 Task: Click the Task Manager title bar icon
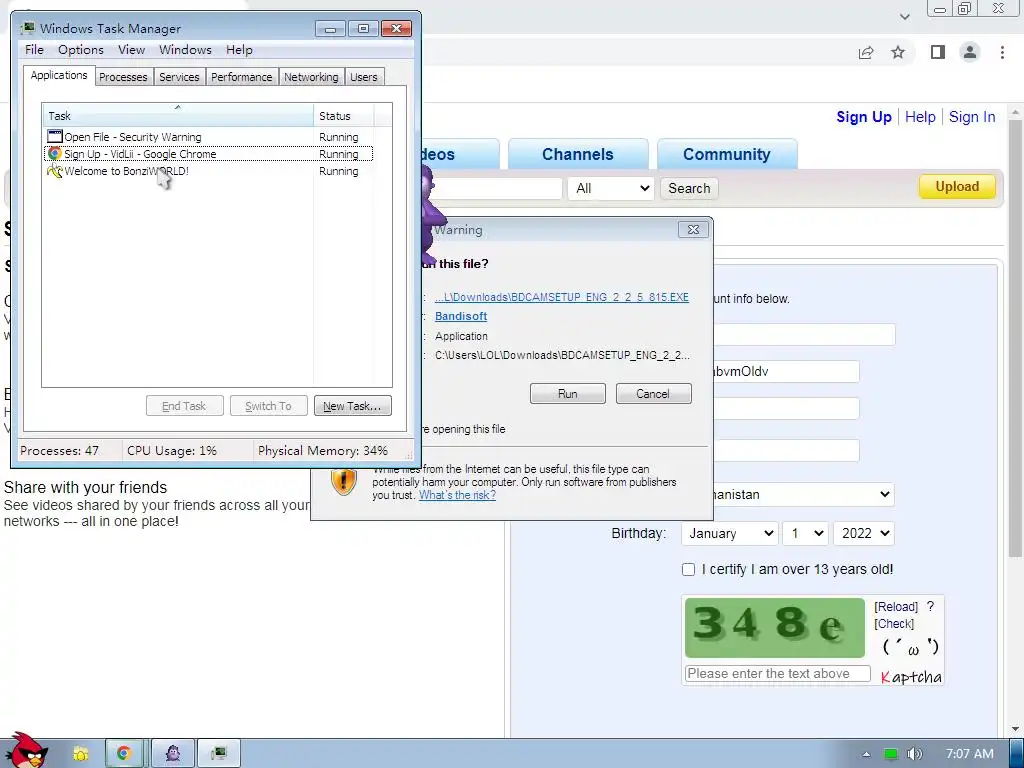tap(27, 28)
